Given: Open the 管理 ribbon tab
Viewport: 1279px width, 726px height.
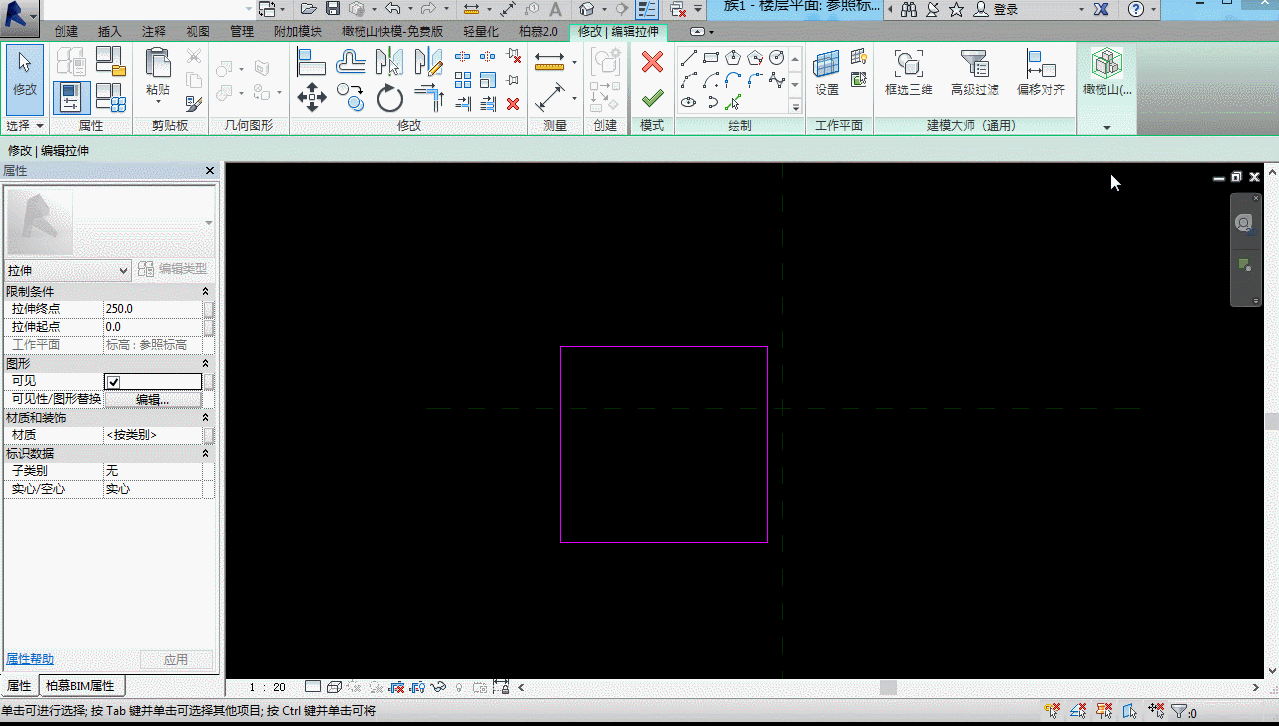Looking at the screenshot, I should (x=242, y=32).
